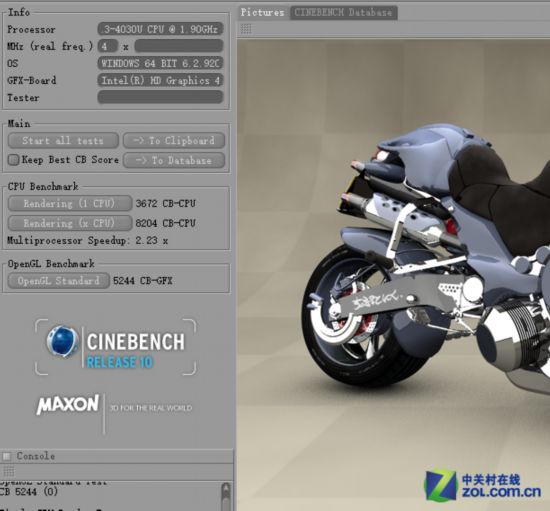Click the CINEBENCH globe logo icon
This screenshot has width=550, height=511.
tap(62, 342)
